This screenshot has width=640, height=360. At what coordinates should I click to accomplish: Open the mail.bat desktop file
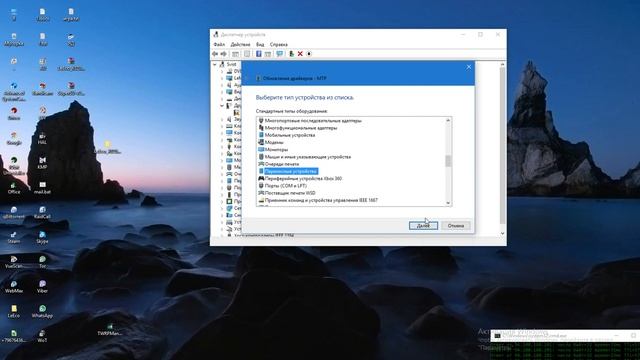(42, 188)
